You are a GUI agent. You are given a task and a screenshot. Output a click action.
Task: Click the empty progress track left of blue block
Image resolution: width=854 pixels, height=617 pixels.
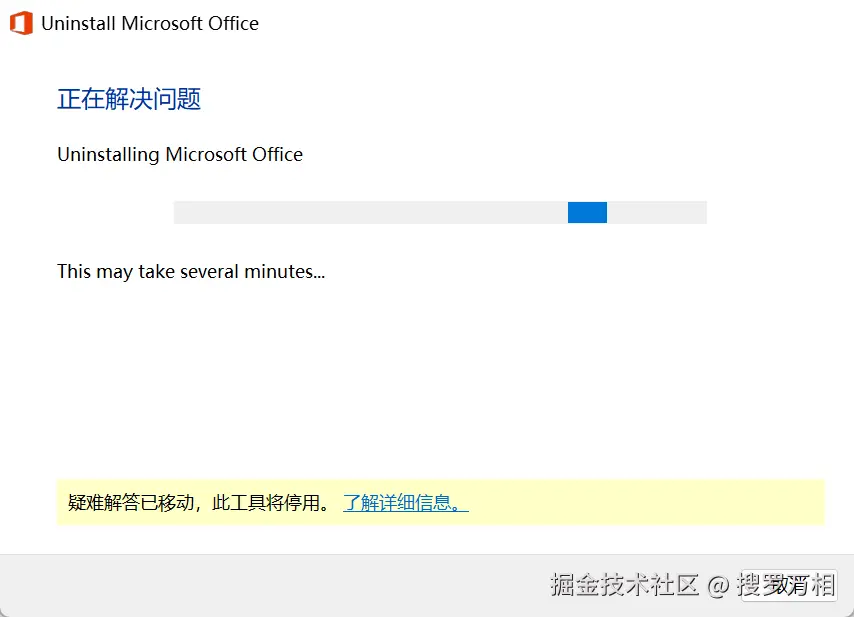370,212
